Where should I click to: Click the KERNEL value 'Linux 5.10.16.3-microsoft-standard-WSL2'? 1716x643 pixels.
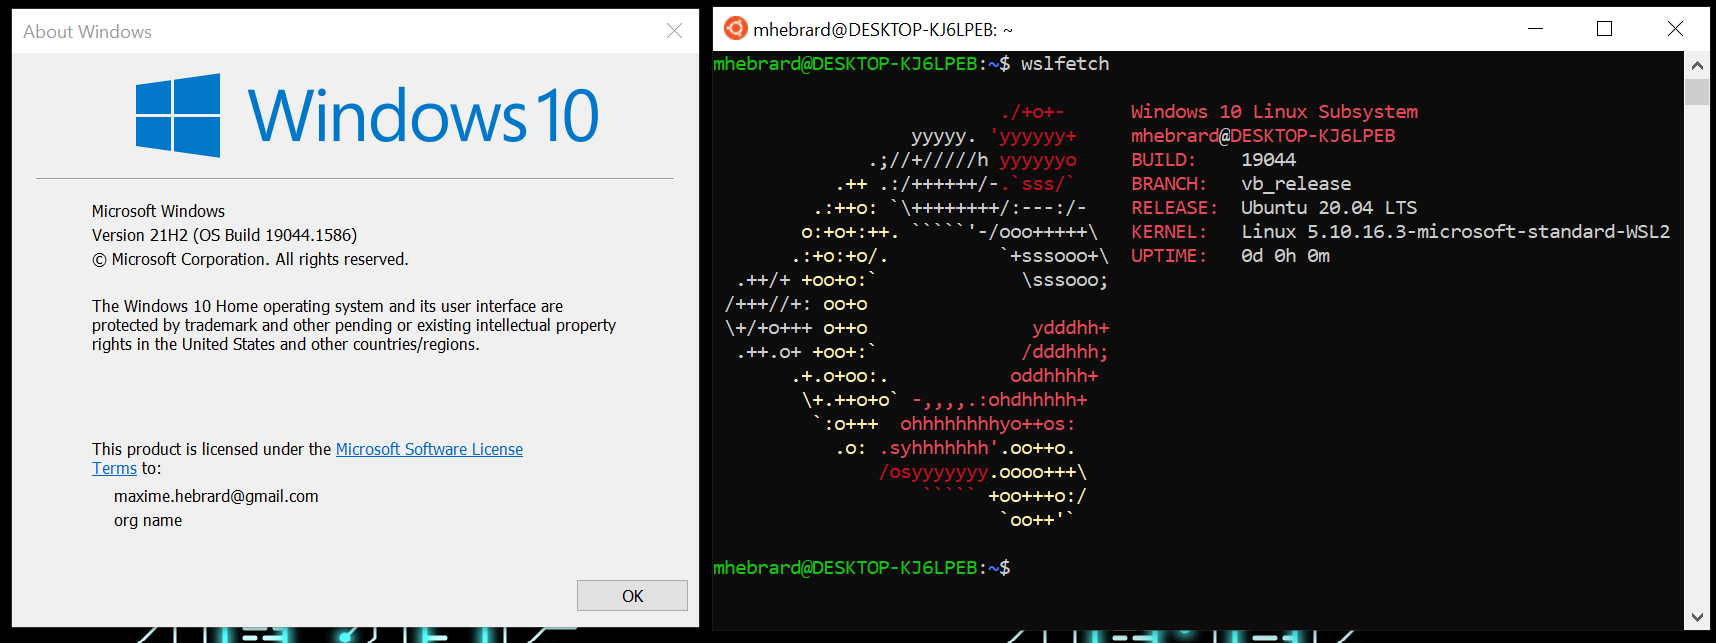tap(1455, 231)
